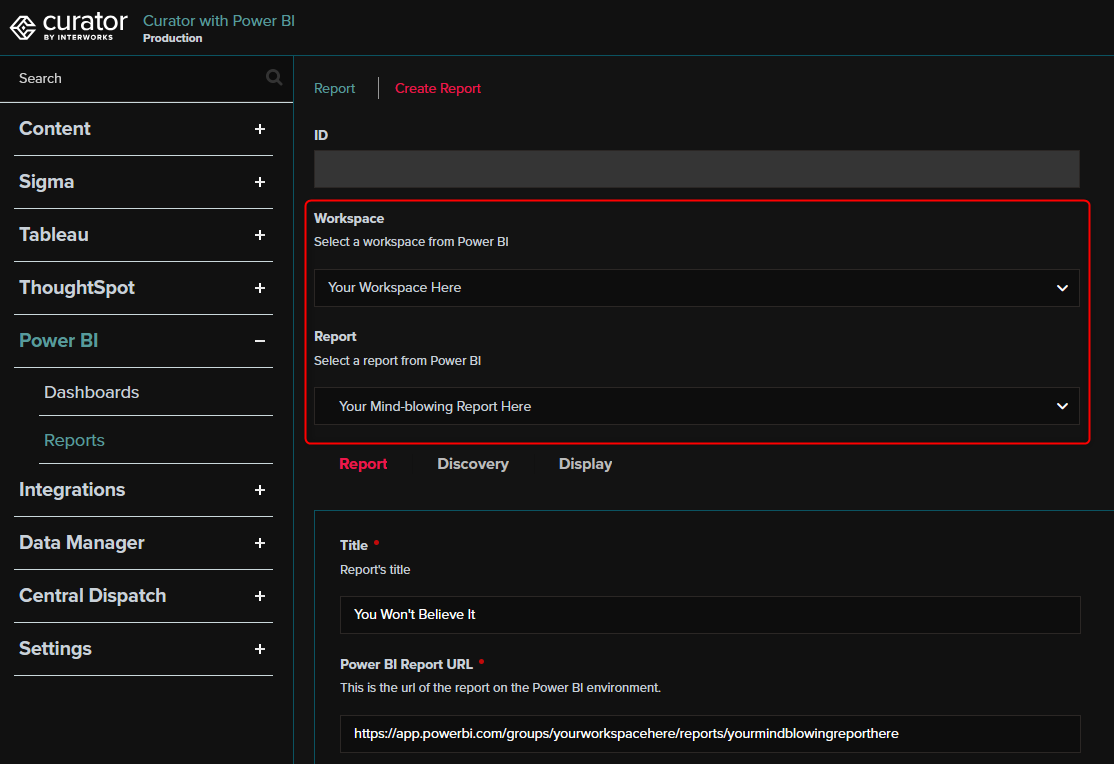Screen dimensions: 1114x764
Task: Open the Central Dispatch menu item
Action: (x=92, y=596)
